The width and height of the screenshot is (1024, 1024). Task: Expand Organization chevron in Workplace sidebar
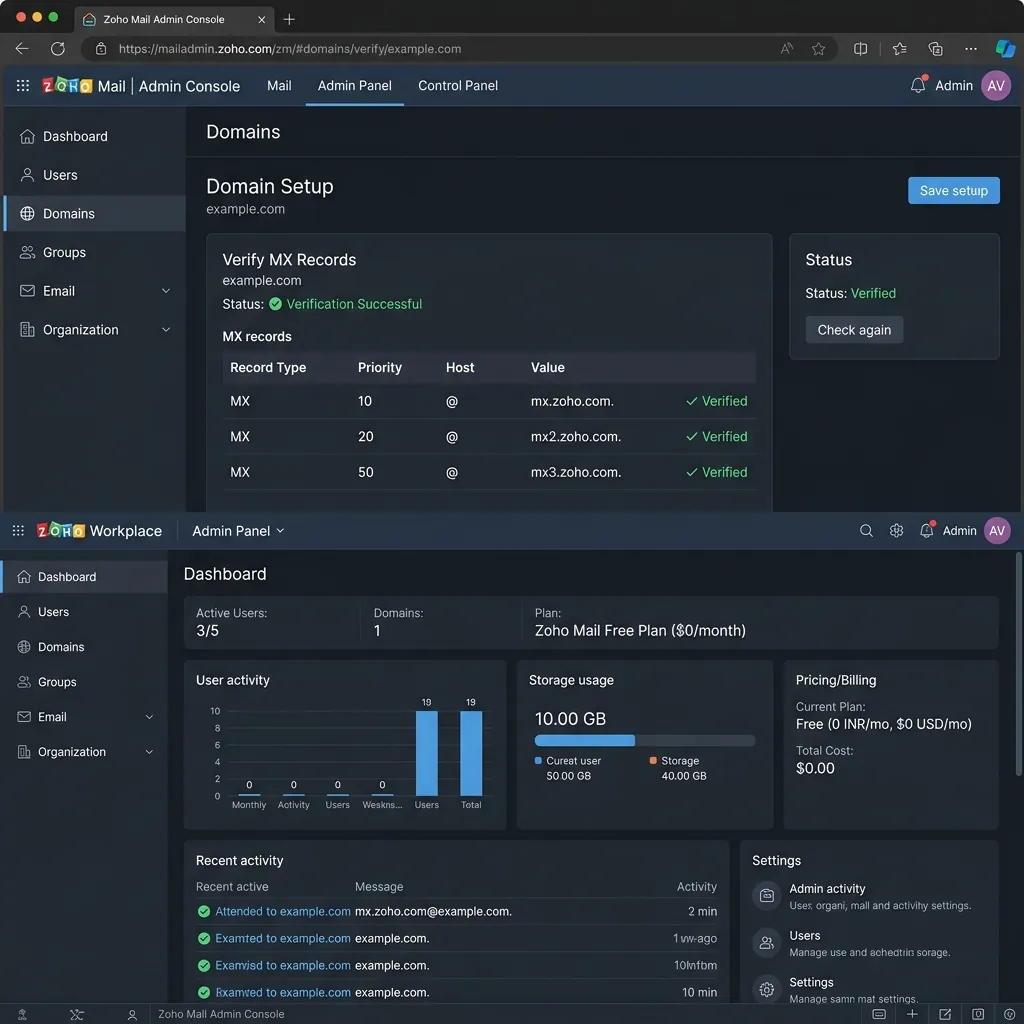click(x=150, y=752)
